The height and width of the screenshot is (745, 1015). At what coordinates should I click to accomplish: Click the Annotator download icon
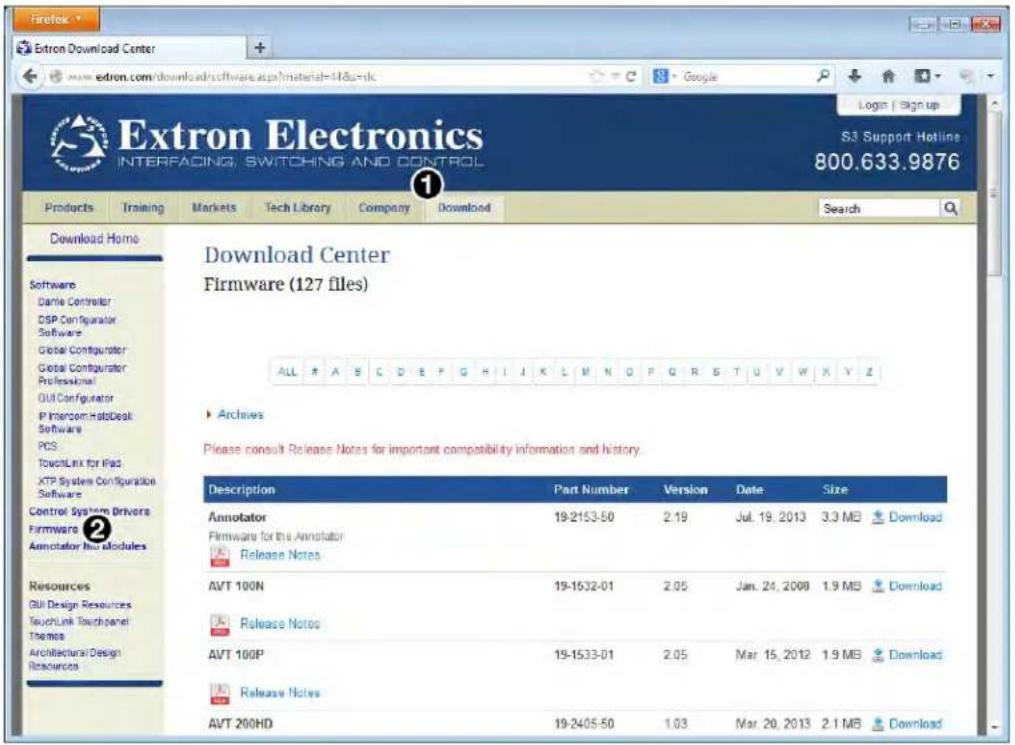coord(878,517)
